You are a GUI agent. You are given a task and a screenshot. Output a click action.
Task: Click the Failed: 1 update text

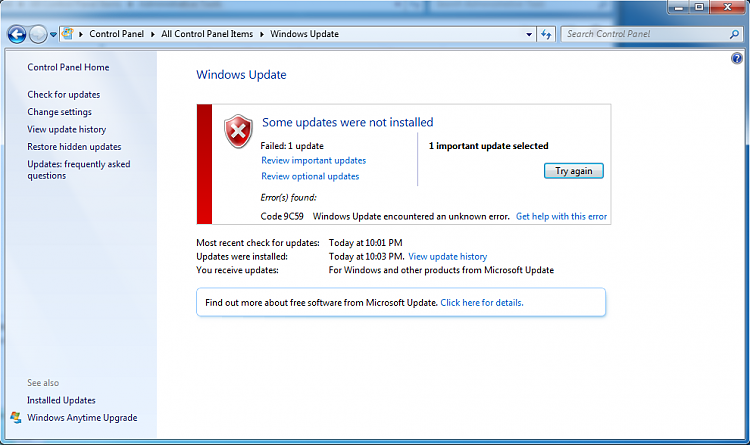pyautogui.click(x=292, y=146)
